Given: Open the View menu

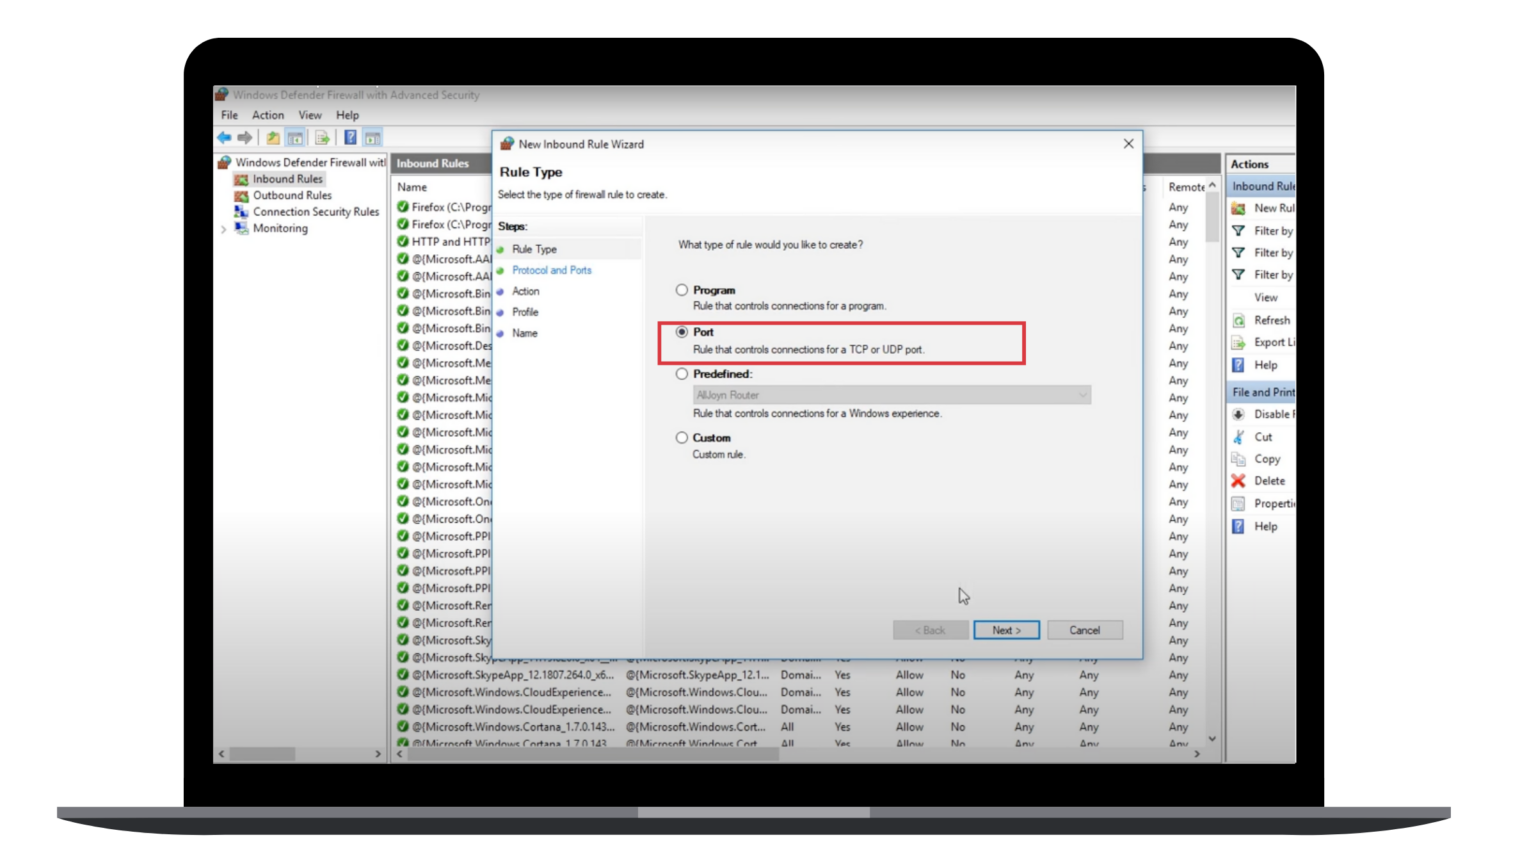Looking at the screenshot, I should tap(310, 115).
